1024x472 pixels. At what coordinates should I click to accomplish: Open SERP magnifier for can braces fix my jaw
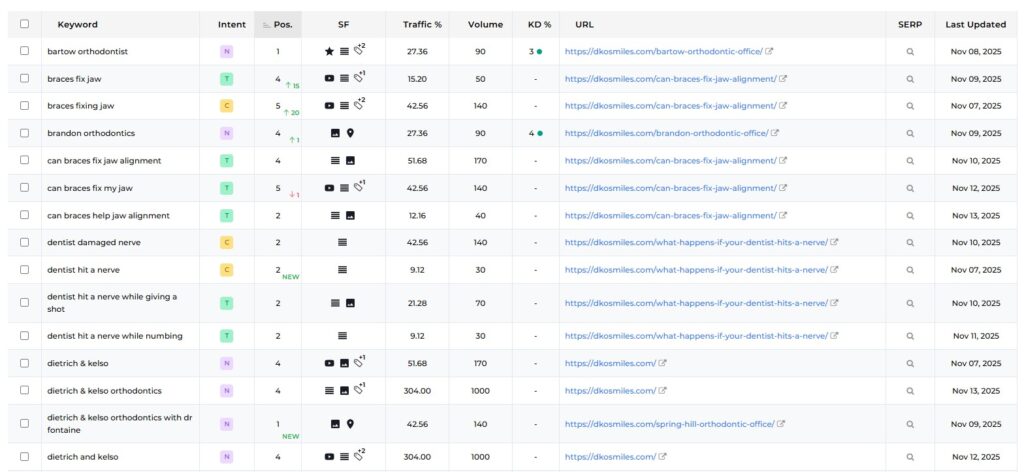coord(910,188)
